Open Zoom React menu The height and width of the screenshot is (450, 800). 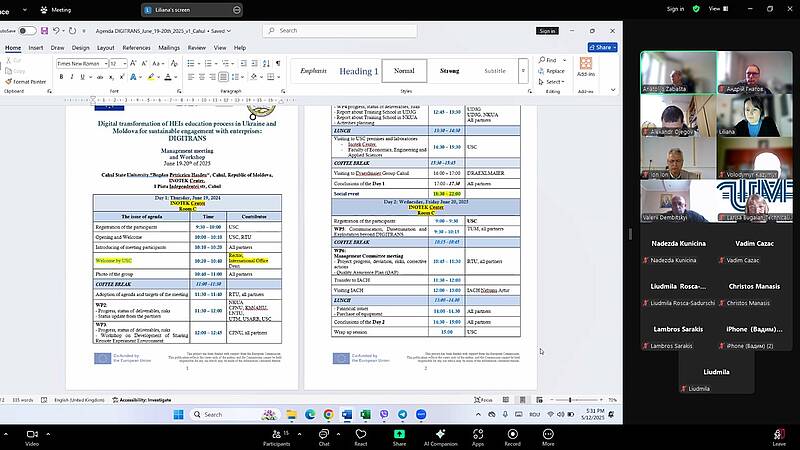(x=361, y=438)
